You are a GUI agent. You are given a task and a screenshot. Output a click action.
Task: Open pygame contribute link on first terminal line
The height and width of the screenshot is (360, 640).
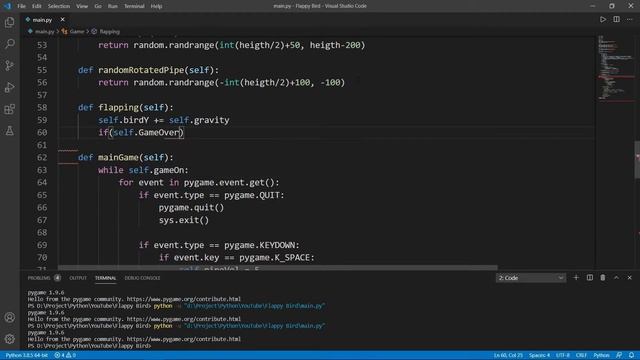pos(184,299)
